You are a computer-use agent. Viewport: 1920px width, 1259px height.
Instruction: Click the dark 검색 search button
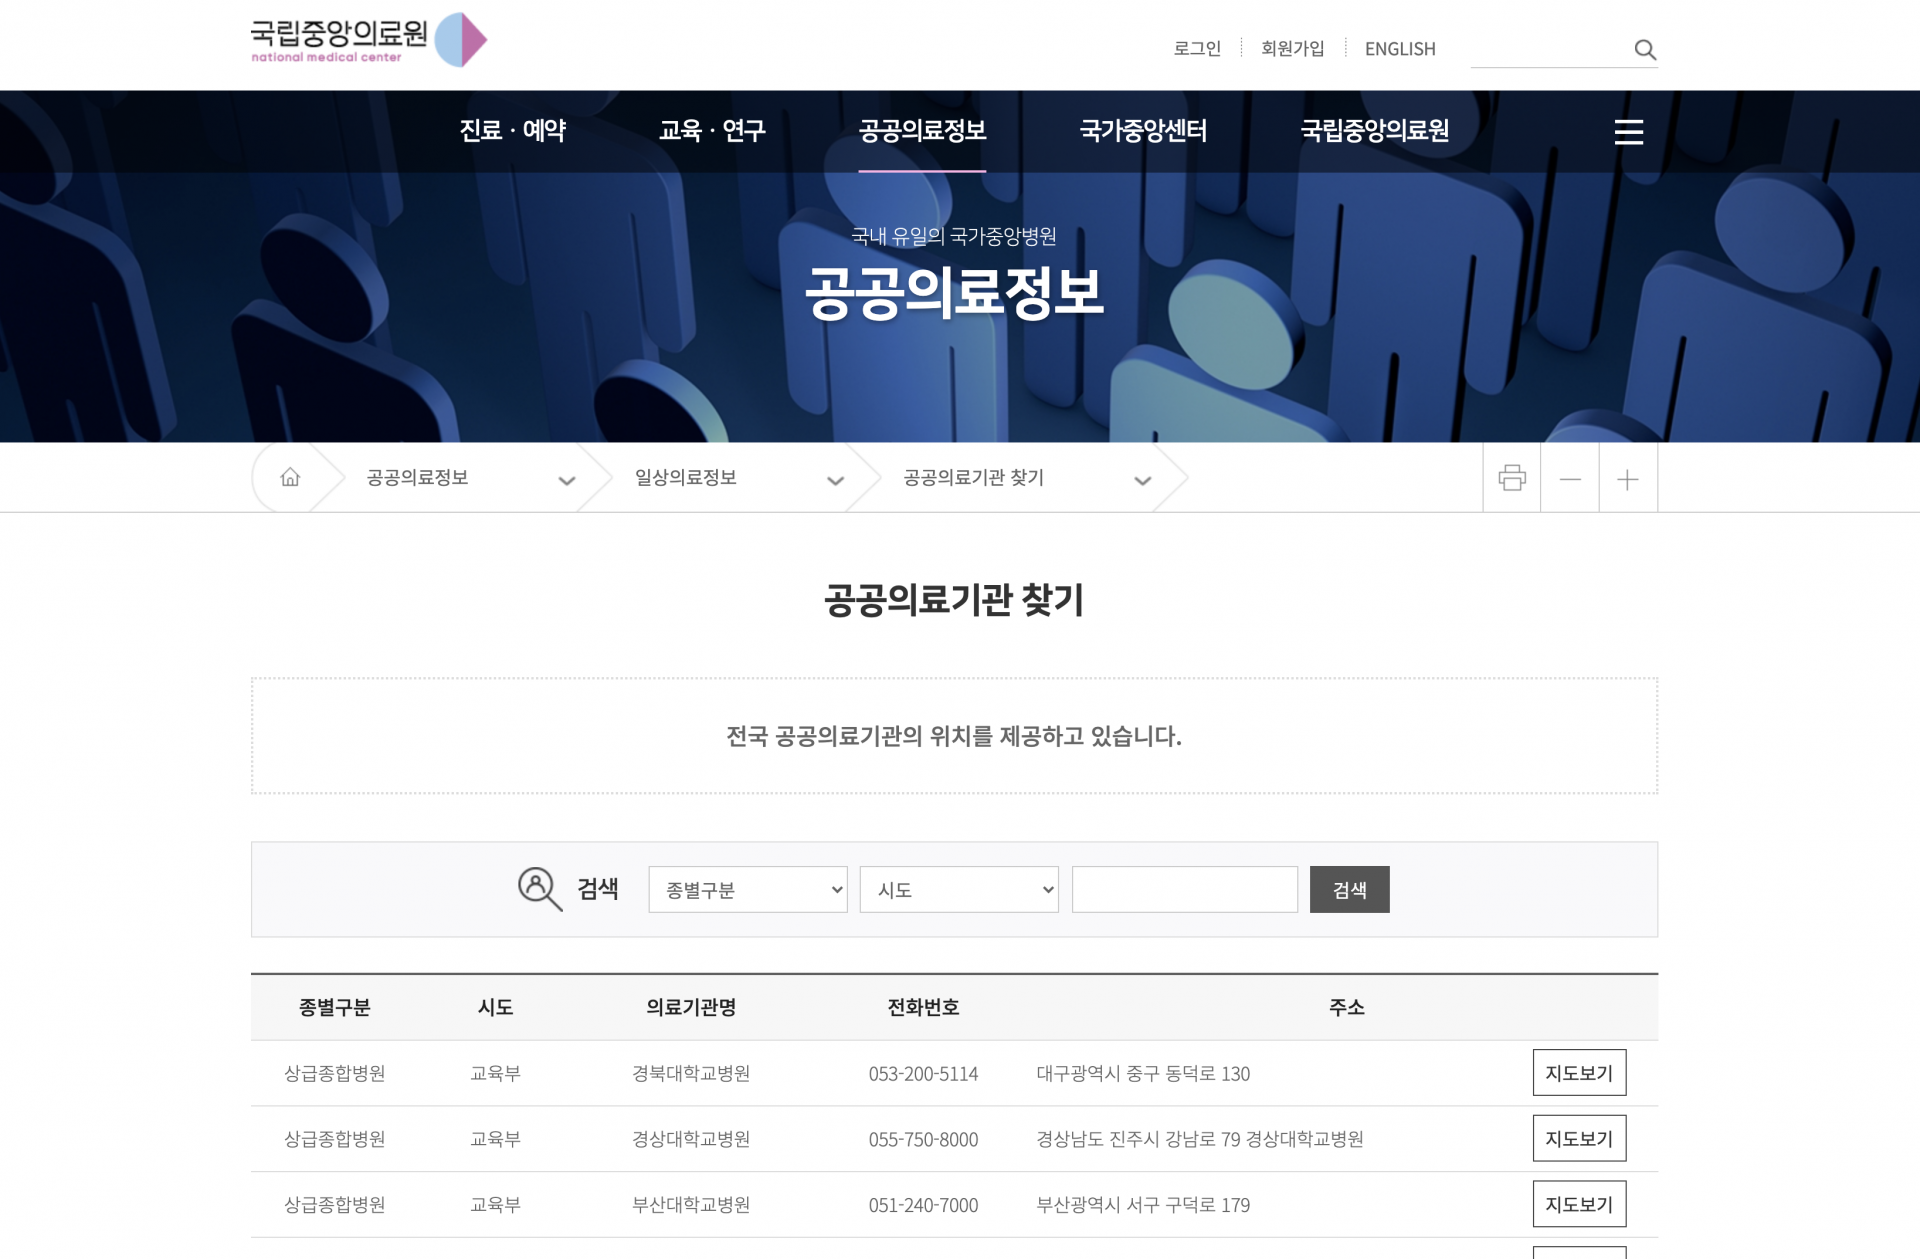(x=1349, y=889)
